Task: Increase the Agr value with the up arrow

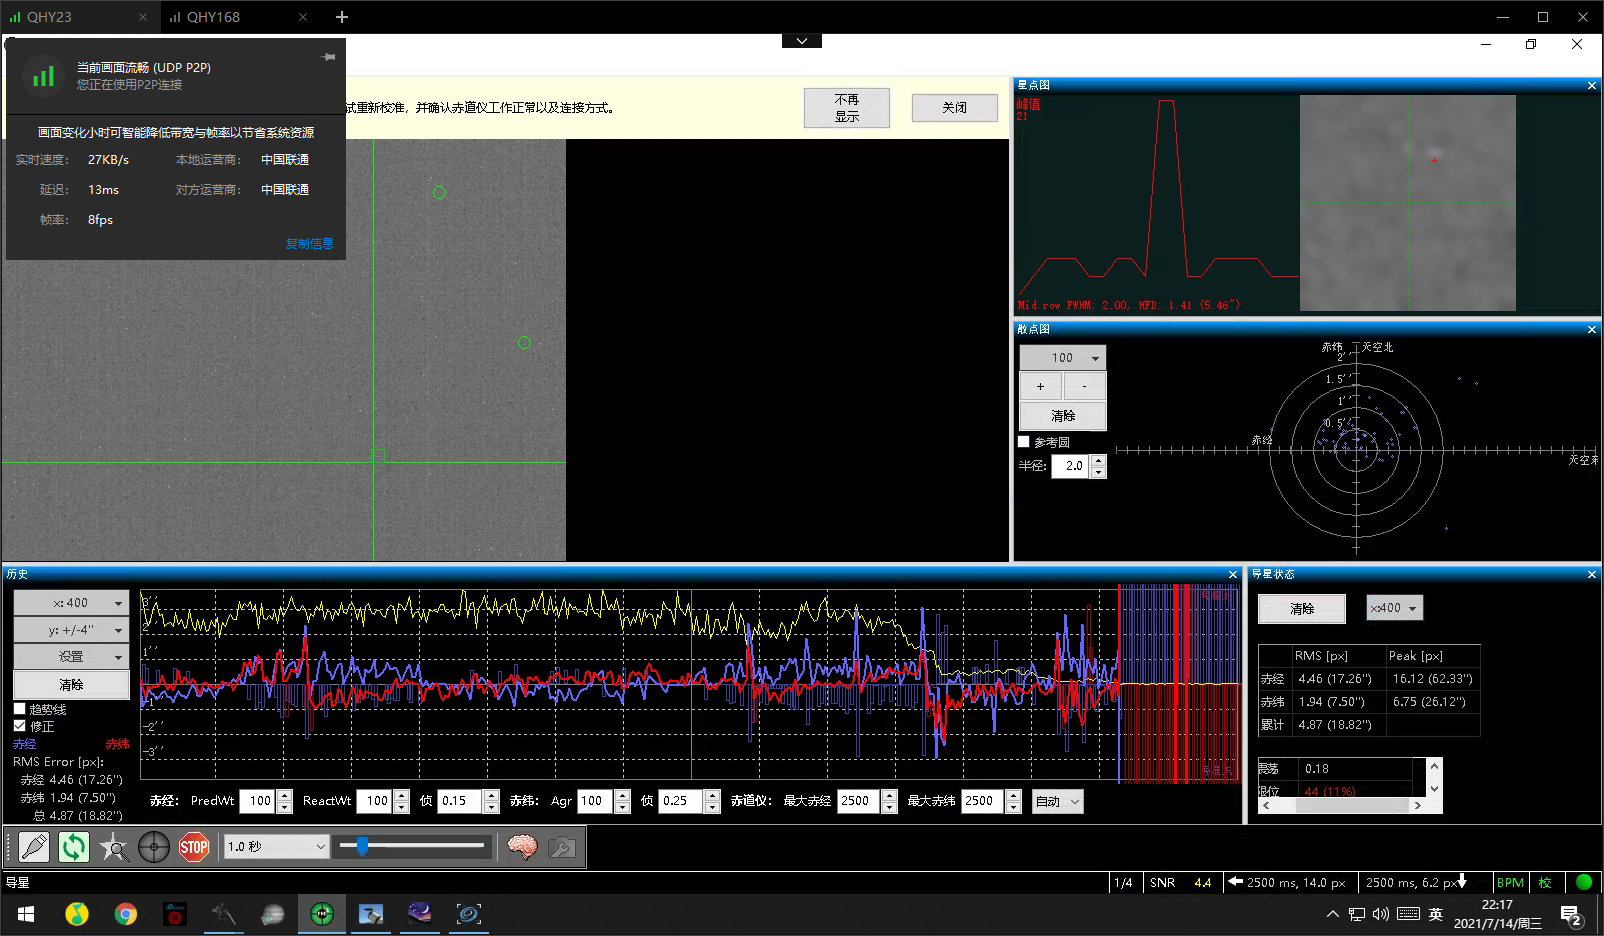Action: (x=622, y=796)
